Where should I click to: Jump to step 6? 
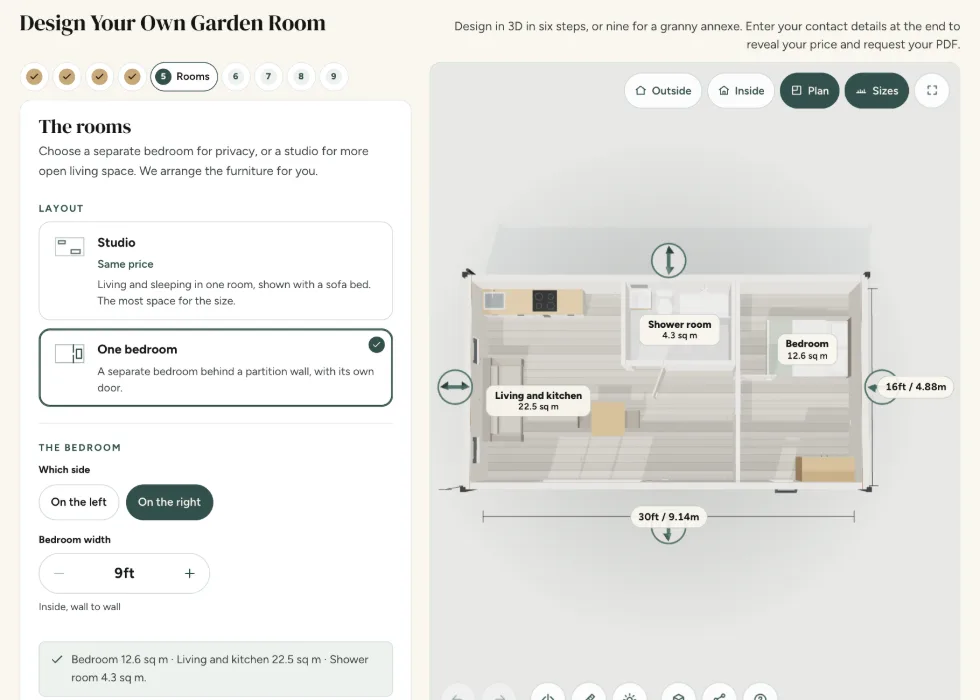[x=236, y=77]
